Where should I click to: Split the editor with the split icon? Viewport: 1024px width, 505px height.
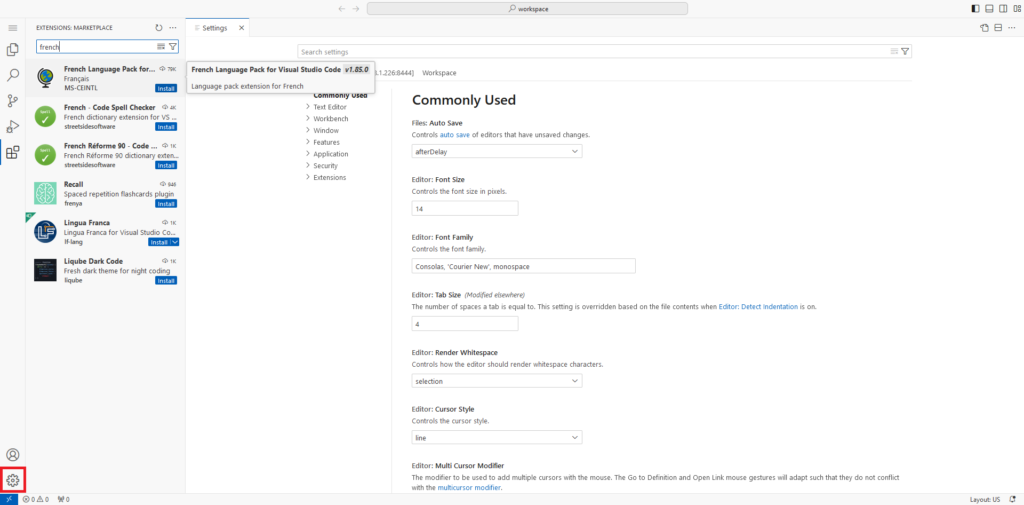(998, 28)
